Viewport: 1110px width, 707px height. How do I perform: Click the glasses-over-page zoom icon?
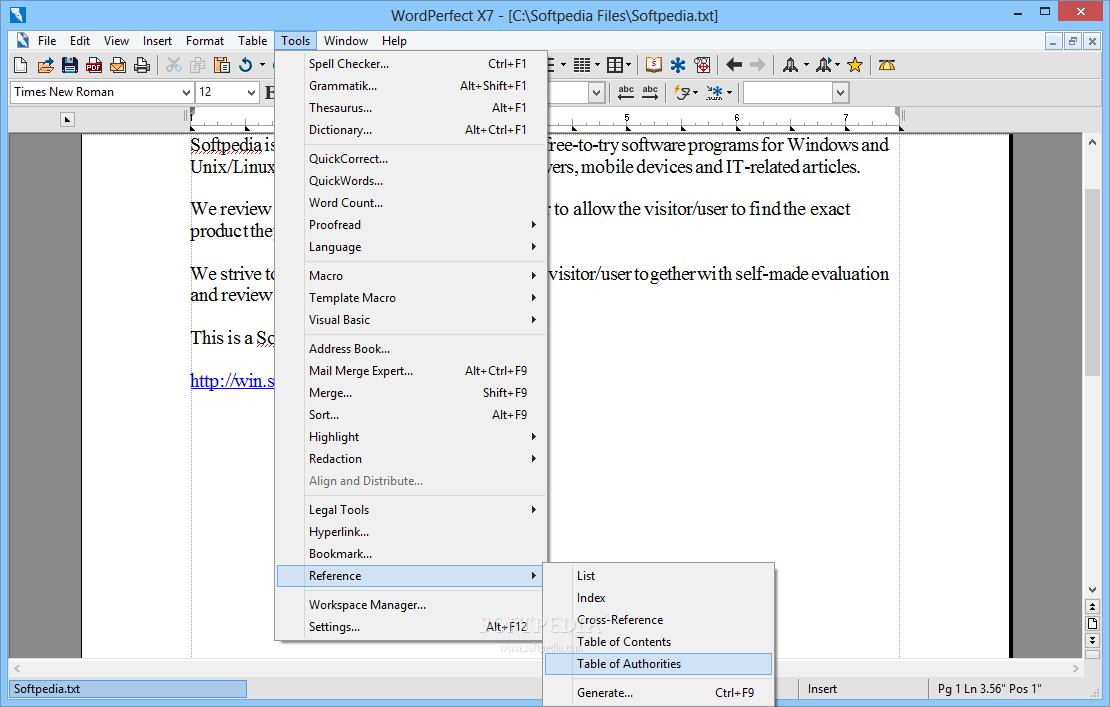(x=702, y=65)
